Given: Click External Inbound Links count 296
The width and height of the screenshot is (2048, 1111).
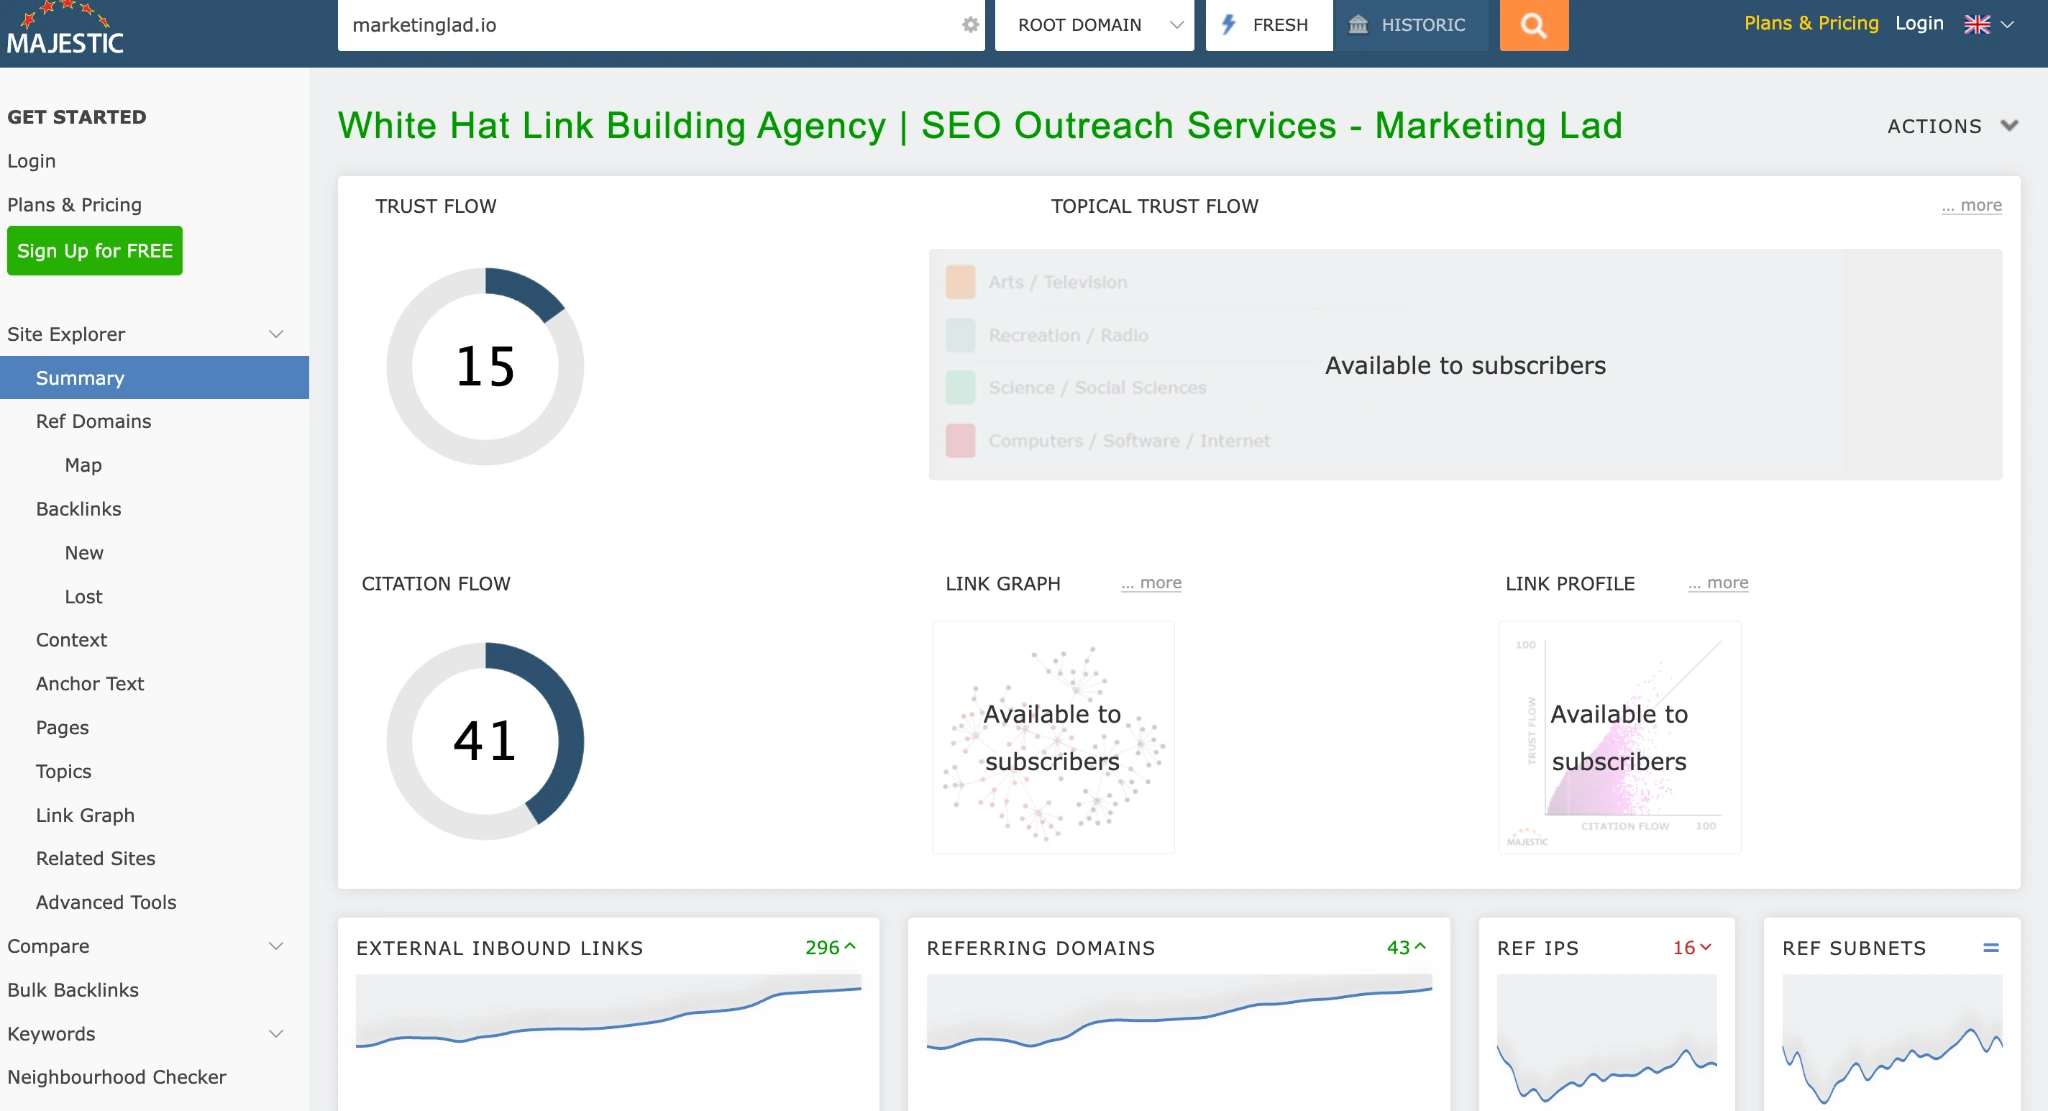Looking at the screenshot, I should point(830,947).
